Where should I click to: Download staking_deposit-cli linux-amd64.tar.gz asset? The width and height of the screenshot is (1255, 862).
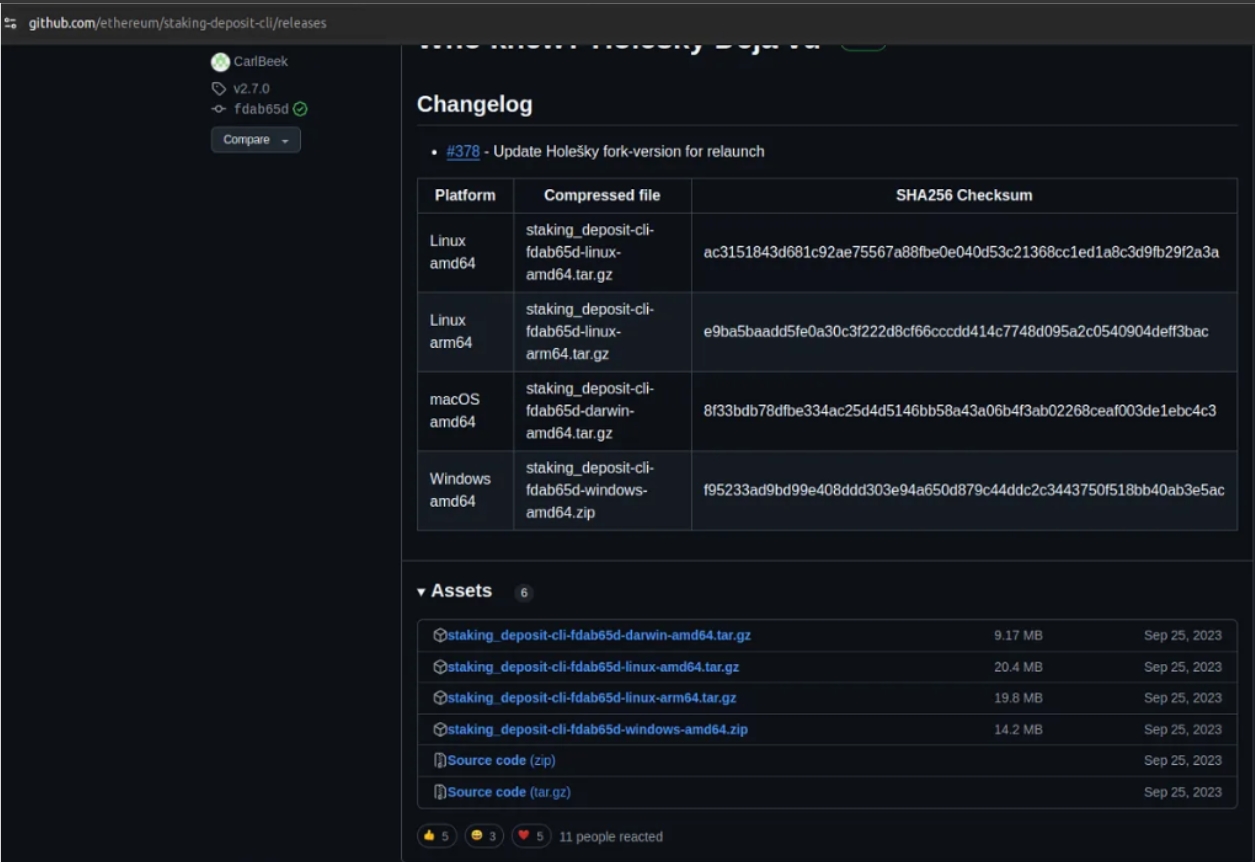[x=593, y=667]
